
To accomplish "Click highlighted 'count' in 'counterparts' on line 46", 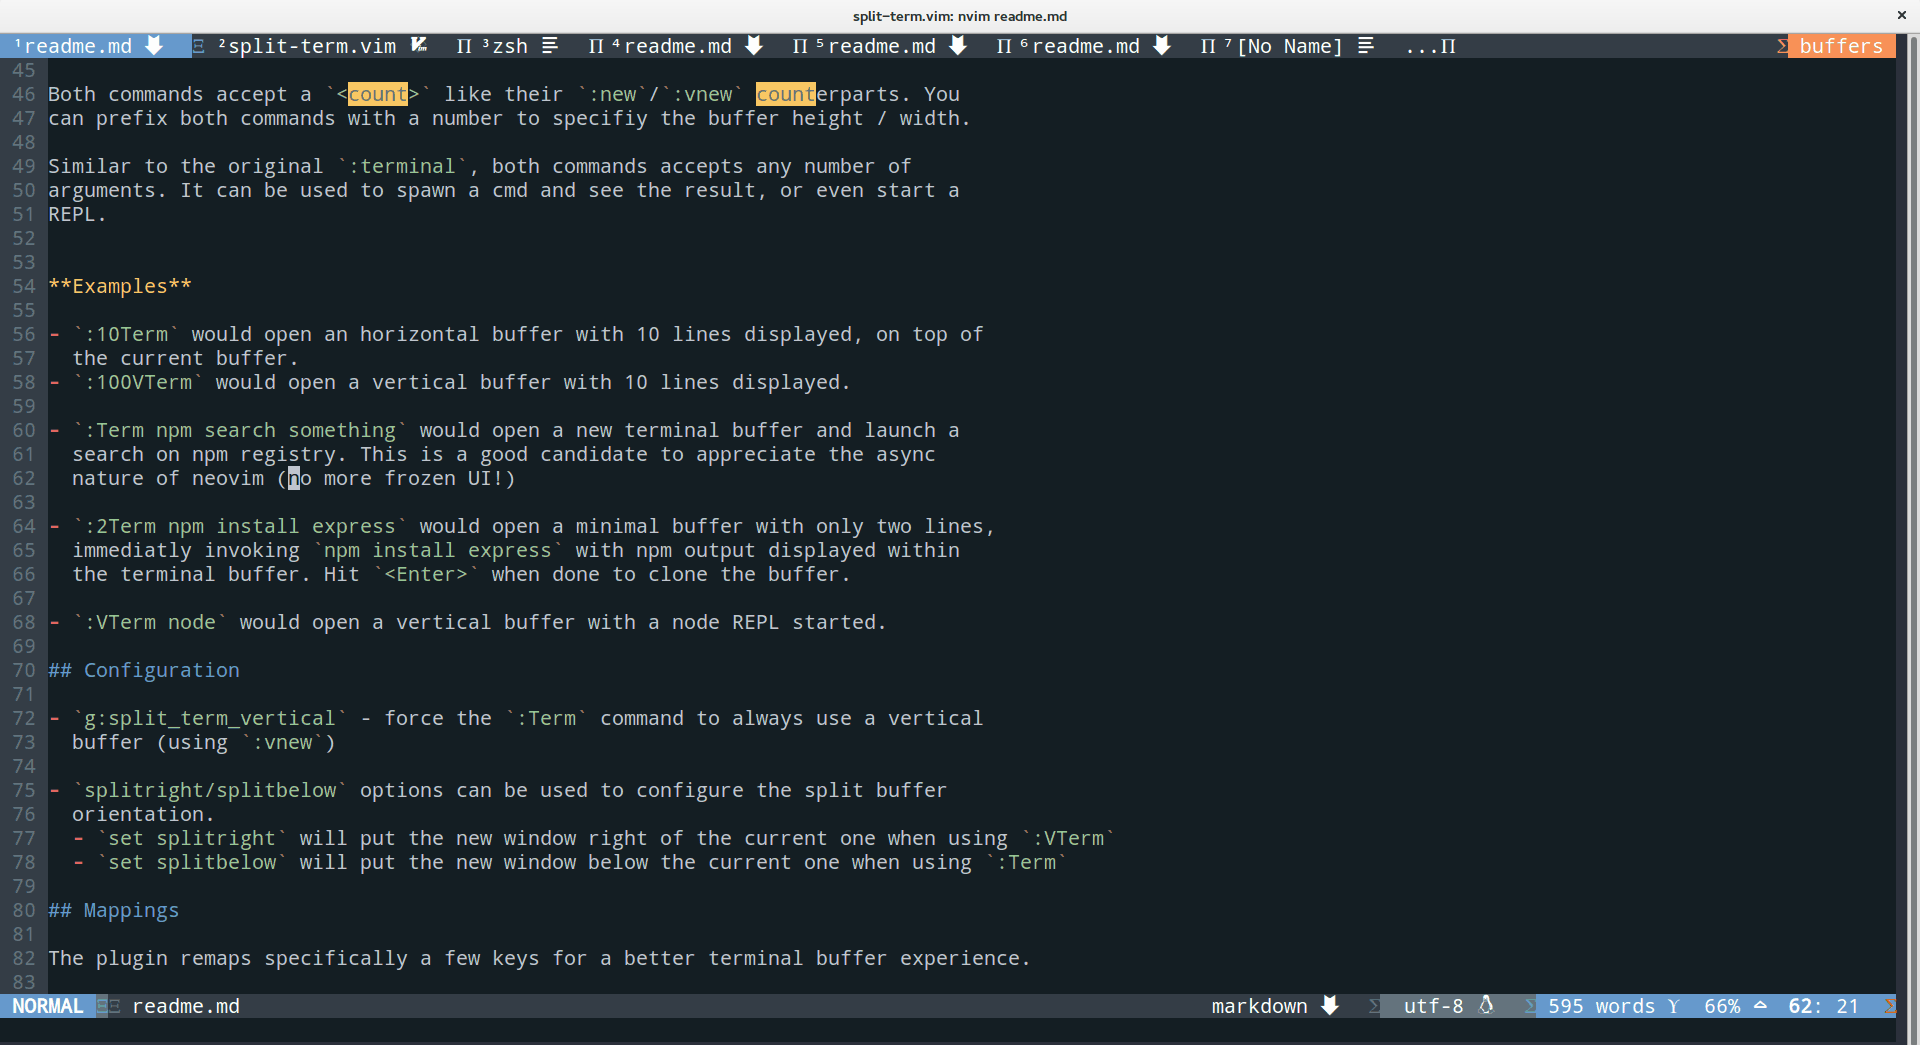I will click(x=786, y=94).
